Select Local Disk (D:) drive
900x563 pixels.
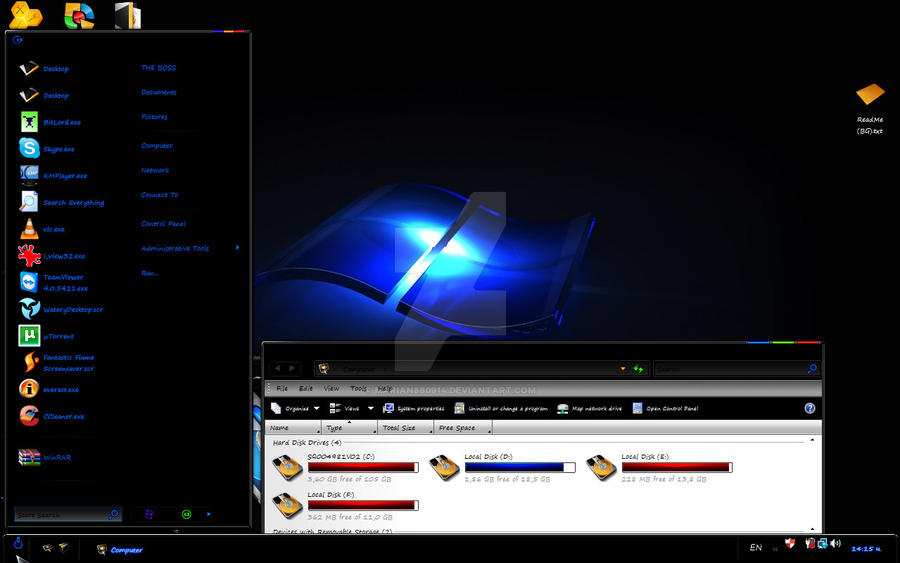point(502,468)
